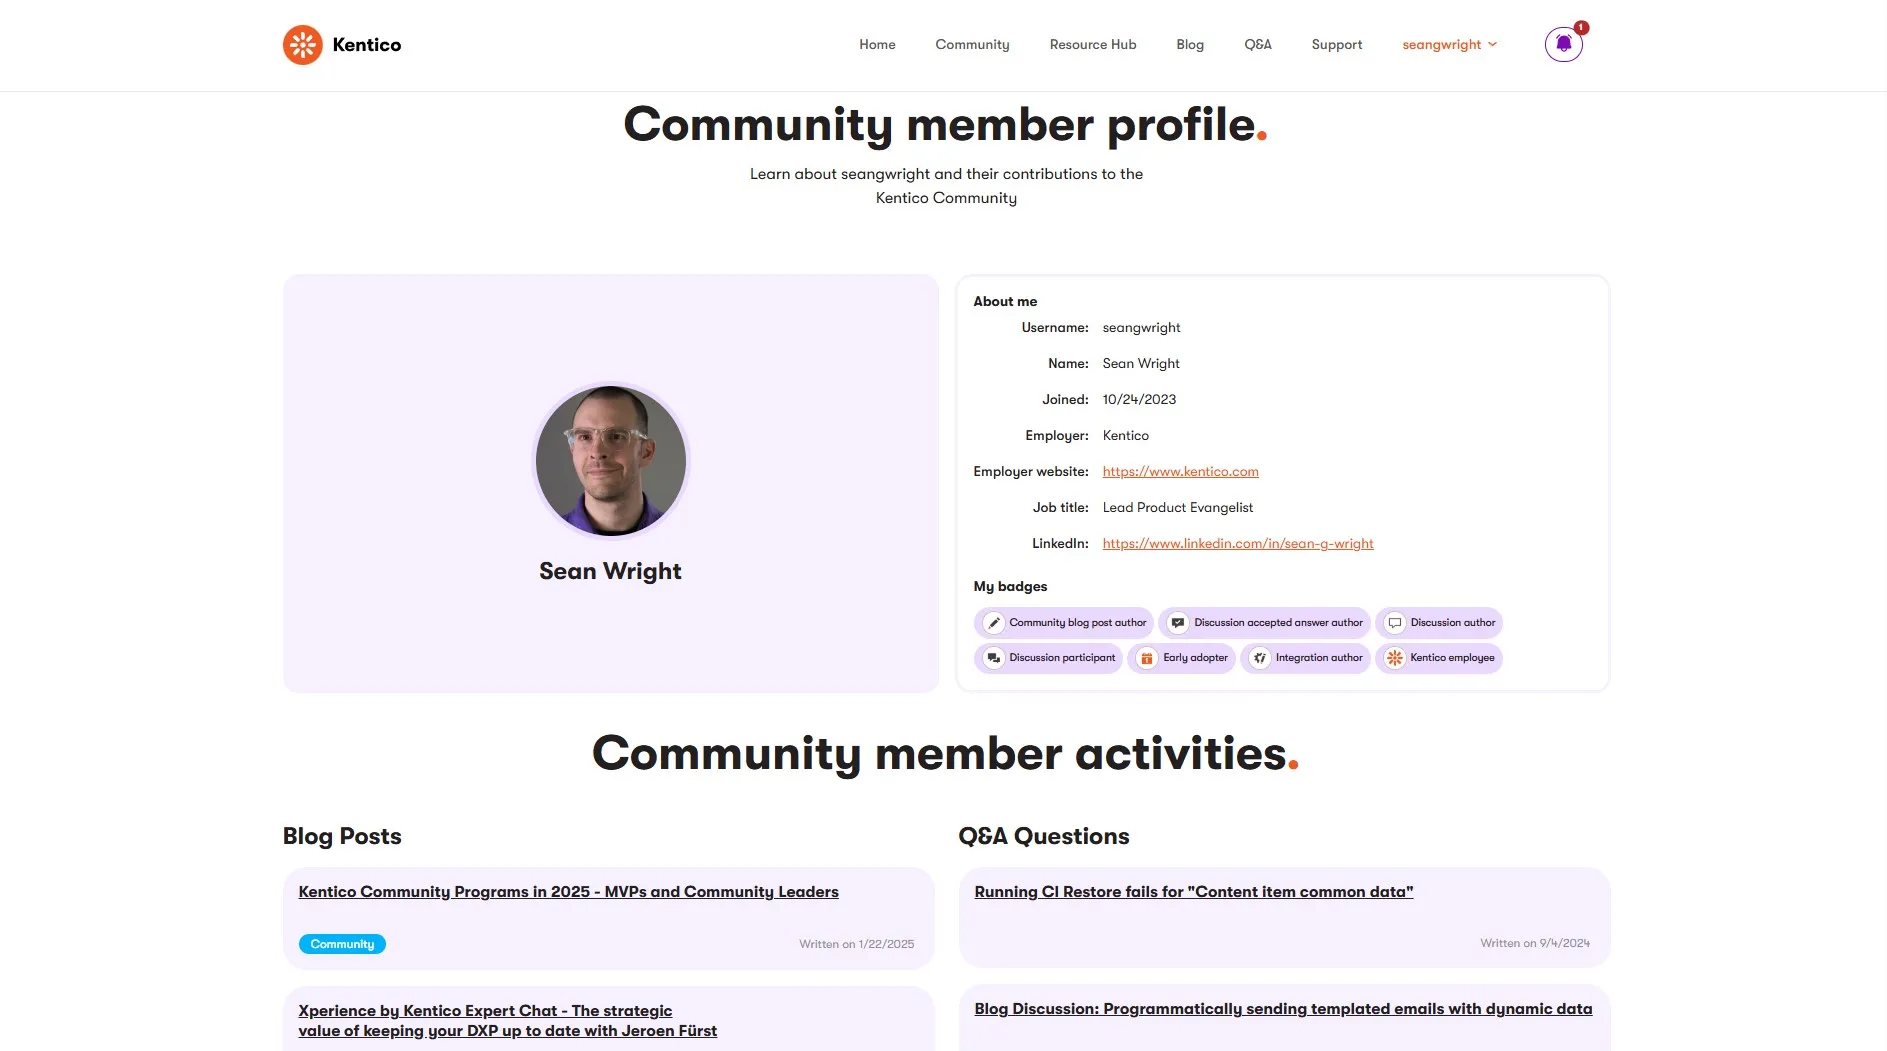This screenshot has height=1051, width=1887.
Task: Click the Early adopter badge label
Action: coord(1195,658)
